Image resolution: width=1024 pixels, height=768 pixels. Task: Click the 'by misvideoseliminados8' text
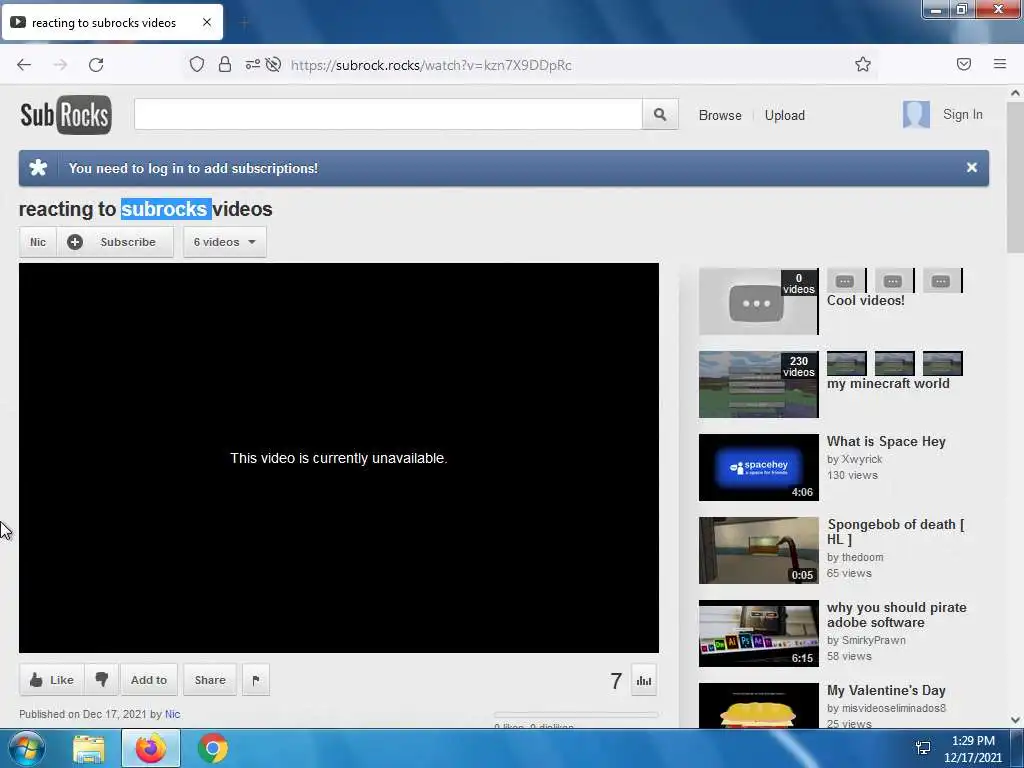[x=886, y=708]
